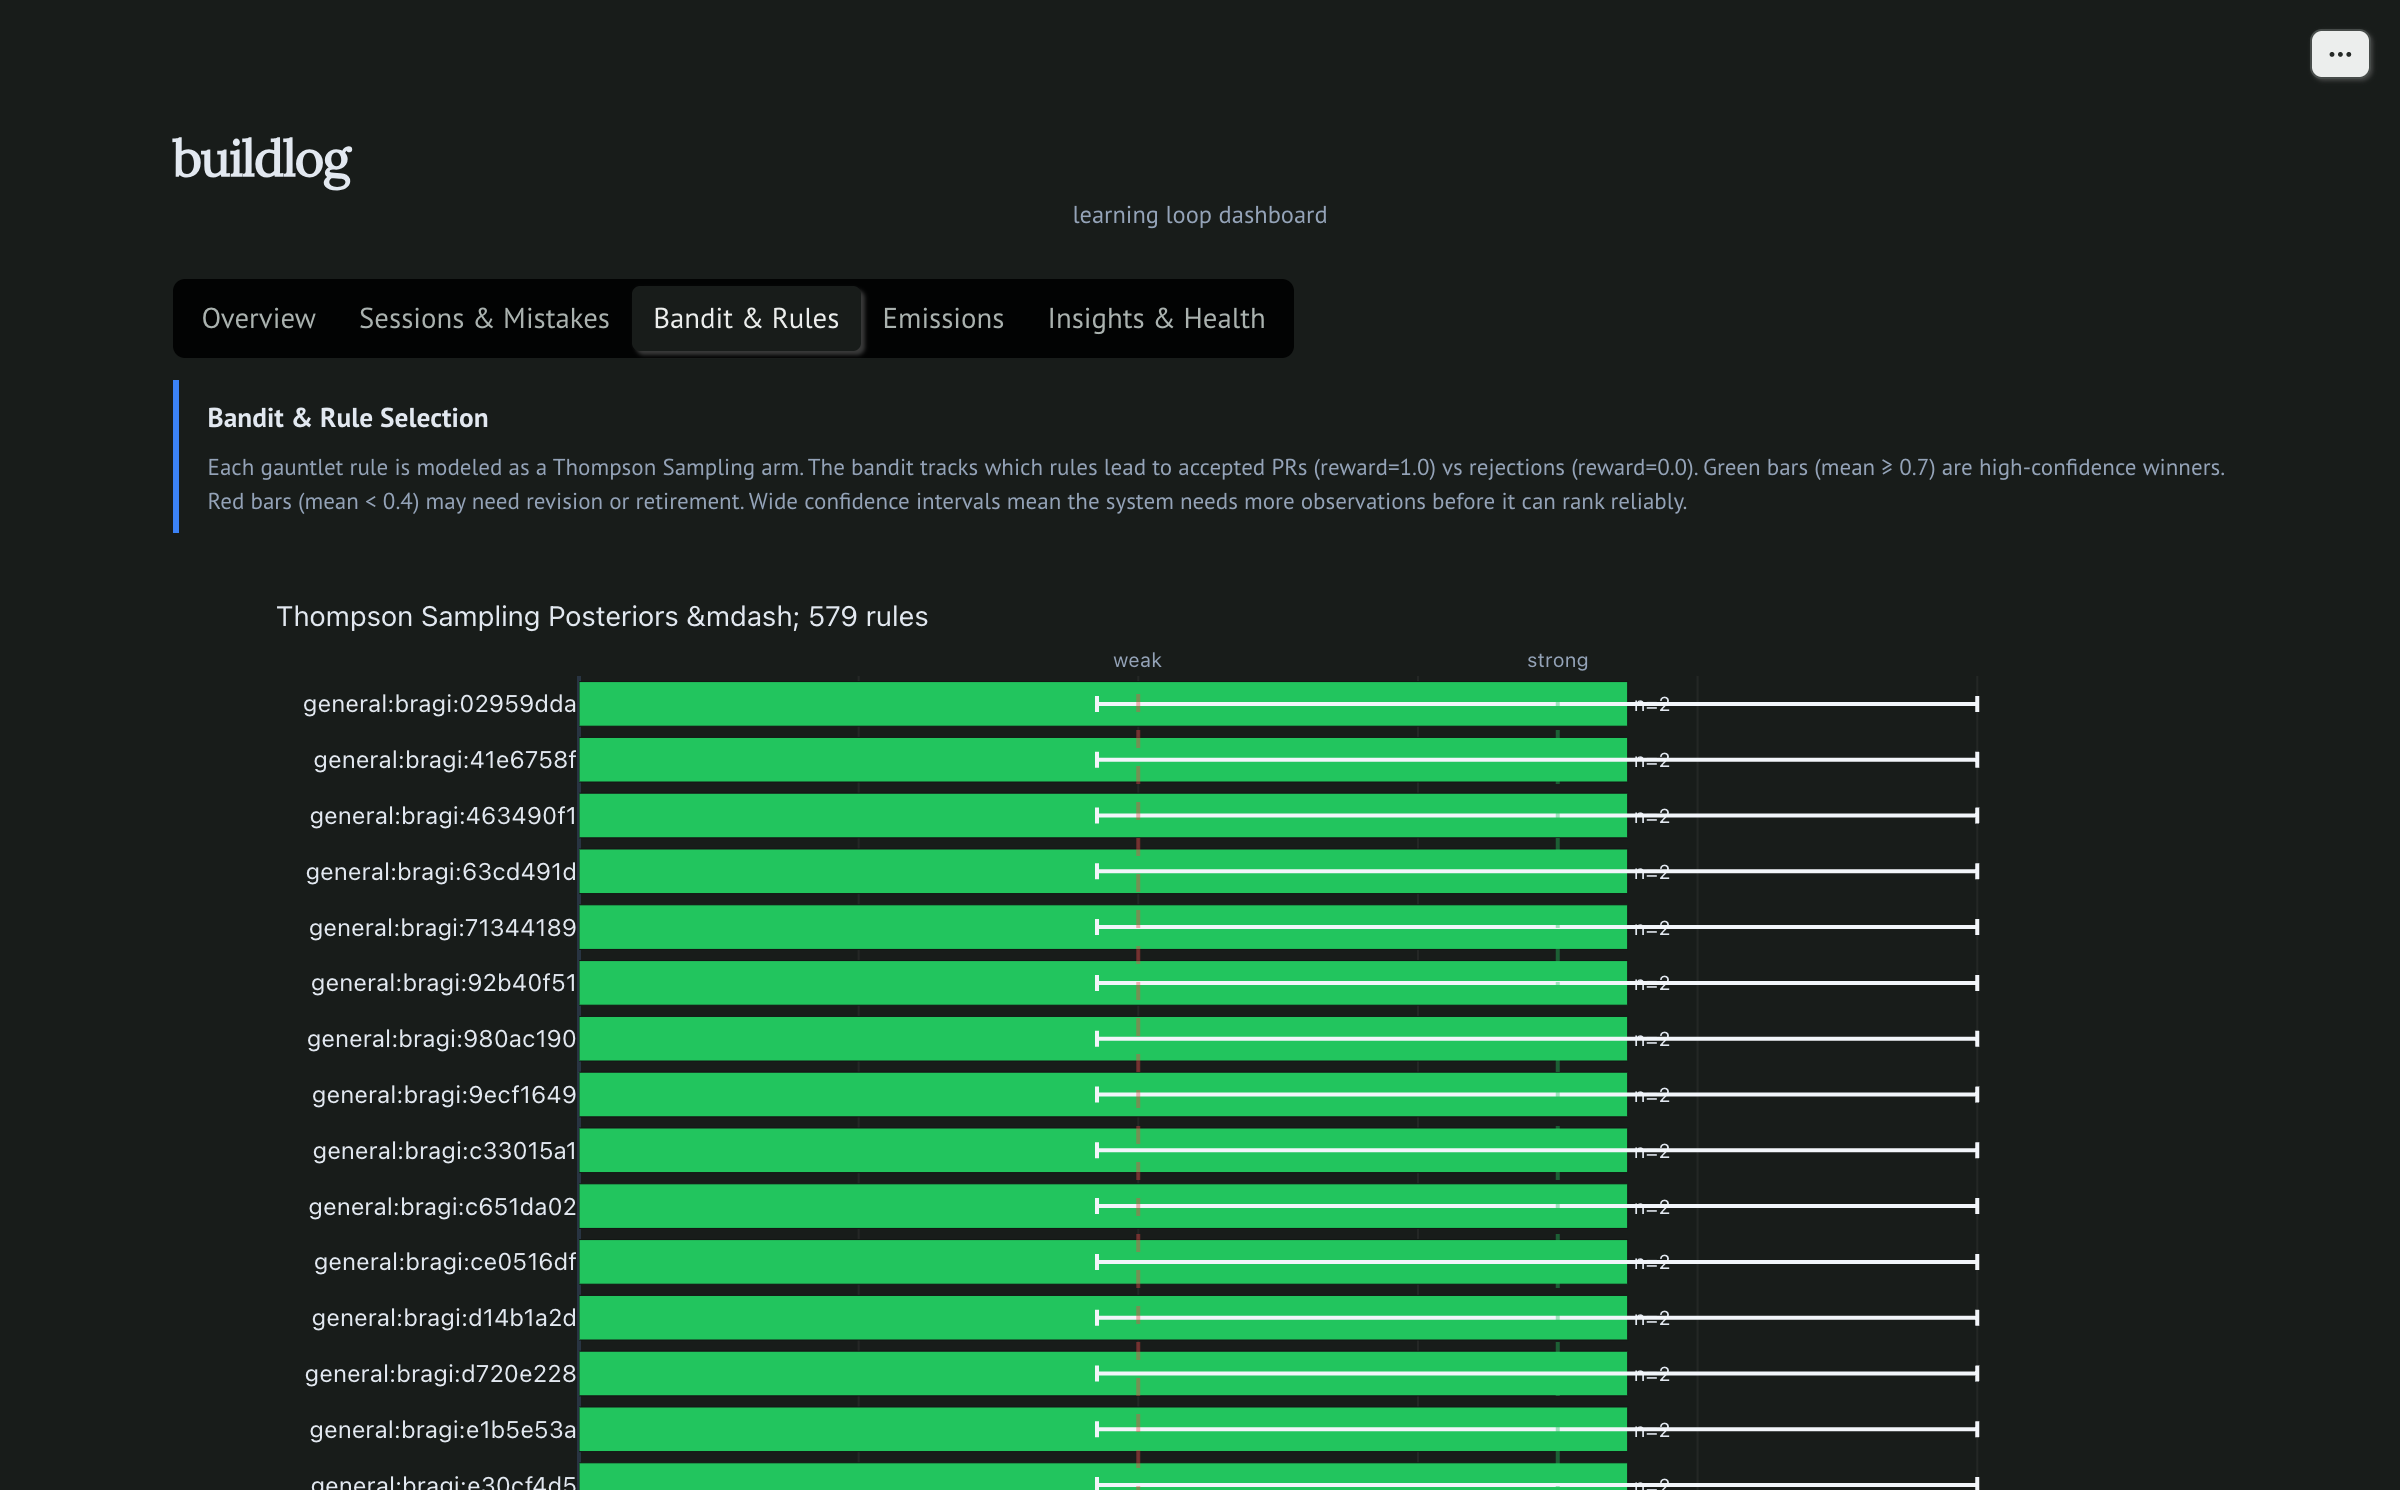Click the right confidence-interval cap of general:bragi:c33015a1

click(x=1976, y=1151)
